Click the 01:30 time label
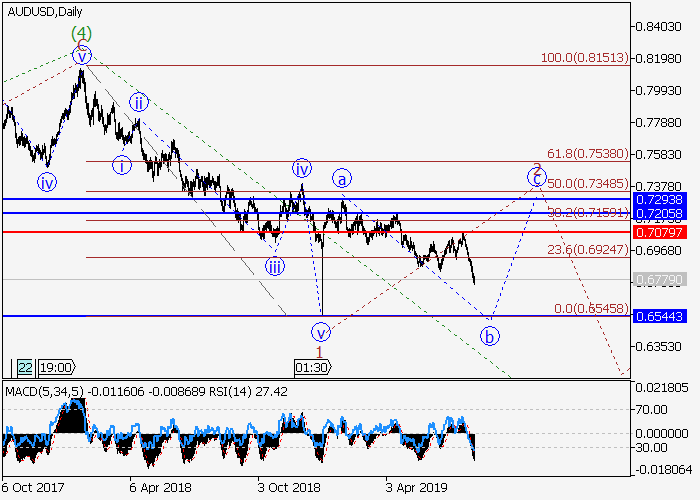Viewport: 700px width, 500px height. tap(312, 367)
